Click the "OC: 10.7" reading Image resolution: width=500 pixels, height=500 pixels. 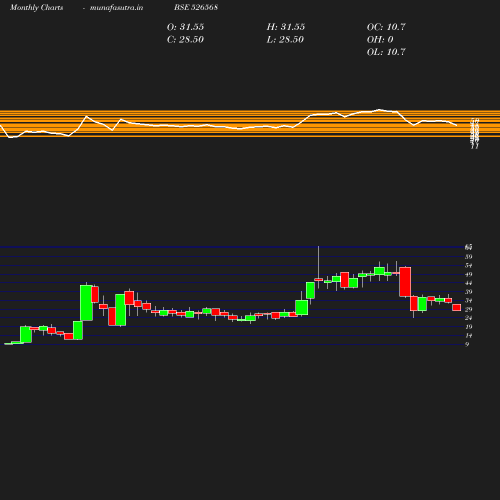(386, 27)
